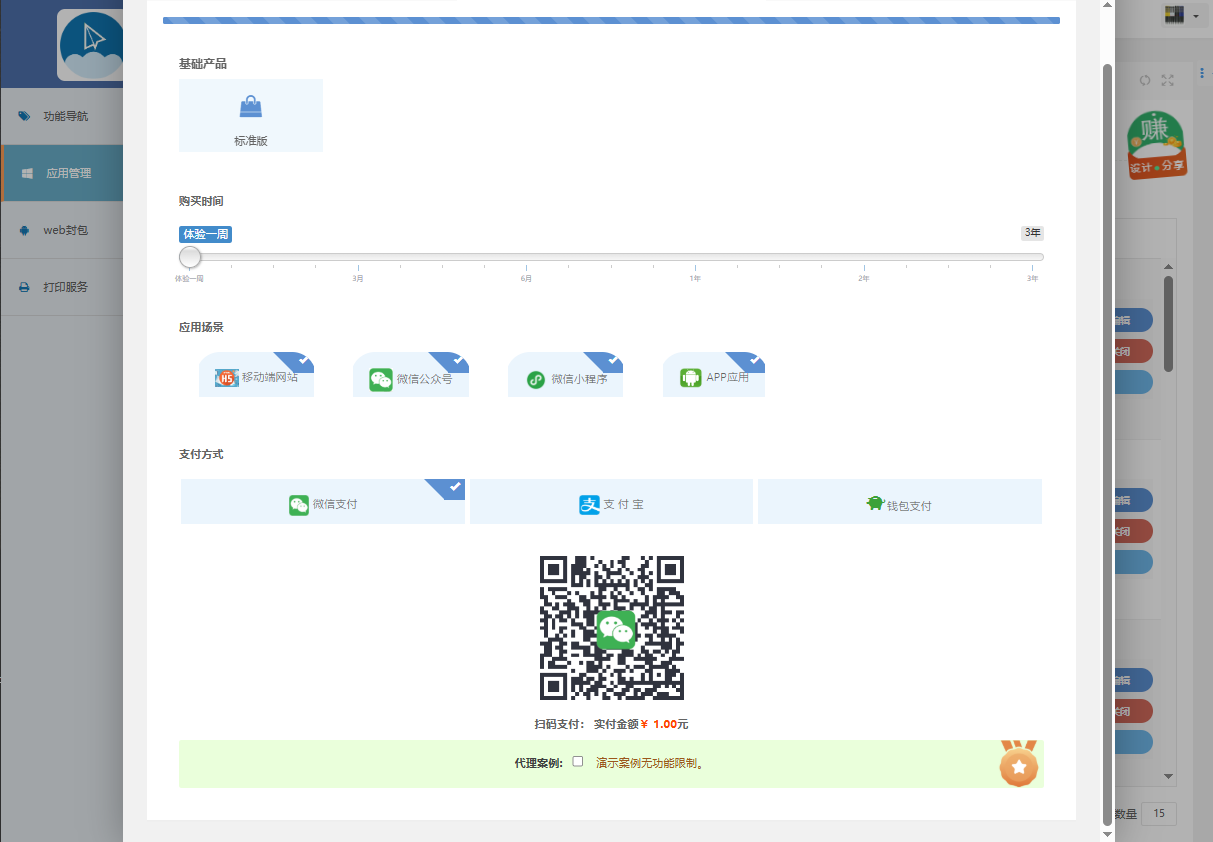Open the vertical three-dot options menu
Viewport: 1213px width, 842px height.
(1201, 74)
